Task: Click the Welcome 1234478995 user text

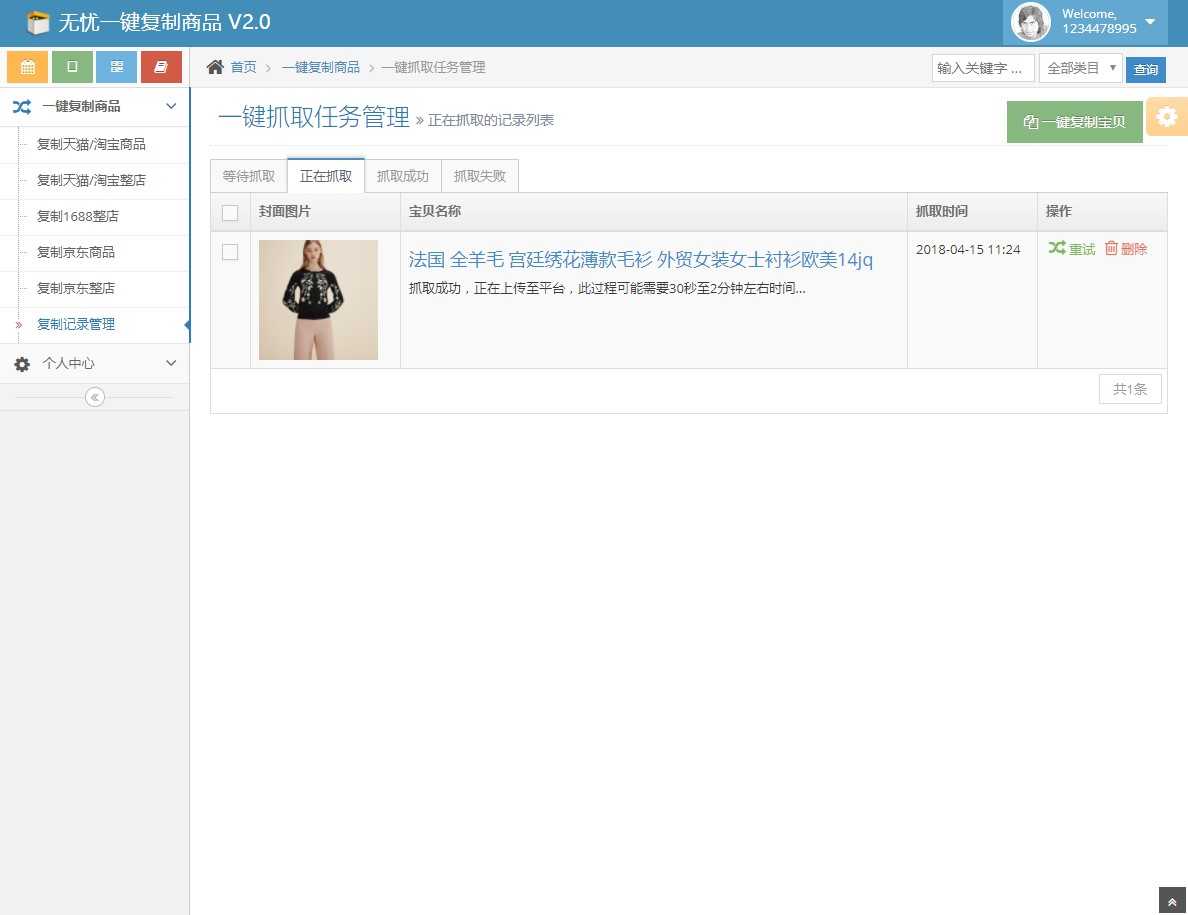Action: click(1099, 21)
